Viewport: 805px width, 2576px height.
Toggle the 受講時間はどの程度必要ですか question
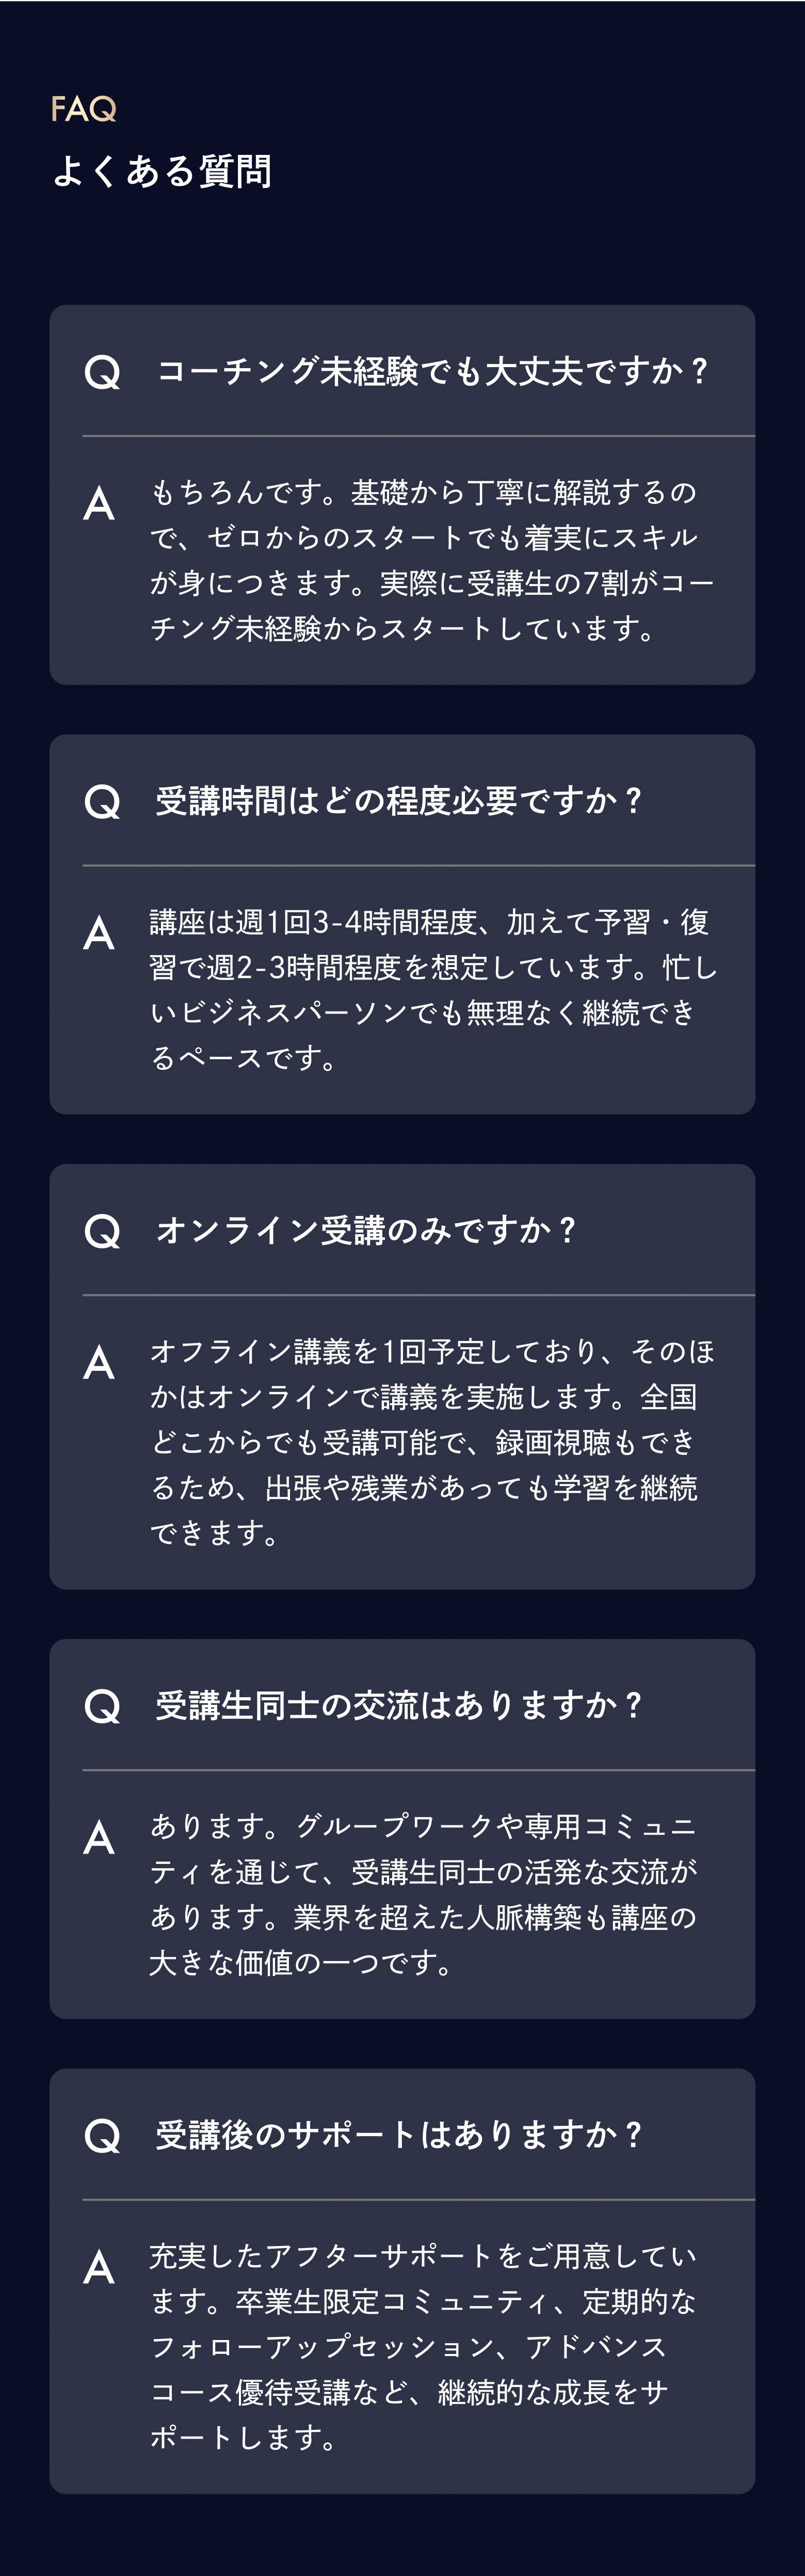398,801
